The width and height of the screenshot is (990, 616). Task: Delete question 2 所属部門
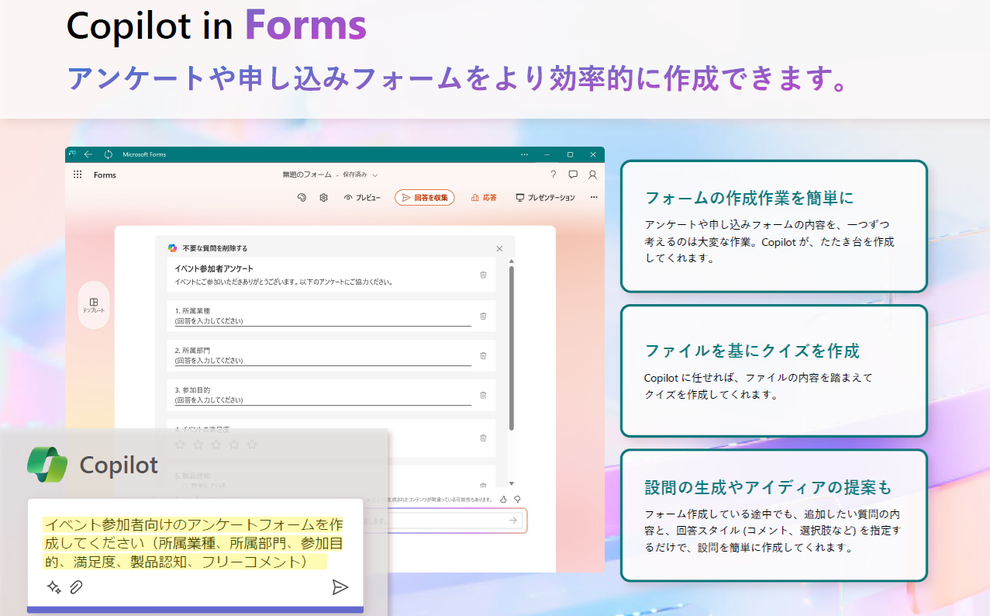pyautogui.click(x=483, y=356)
